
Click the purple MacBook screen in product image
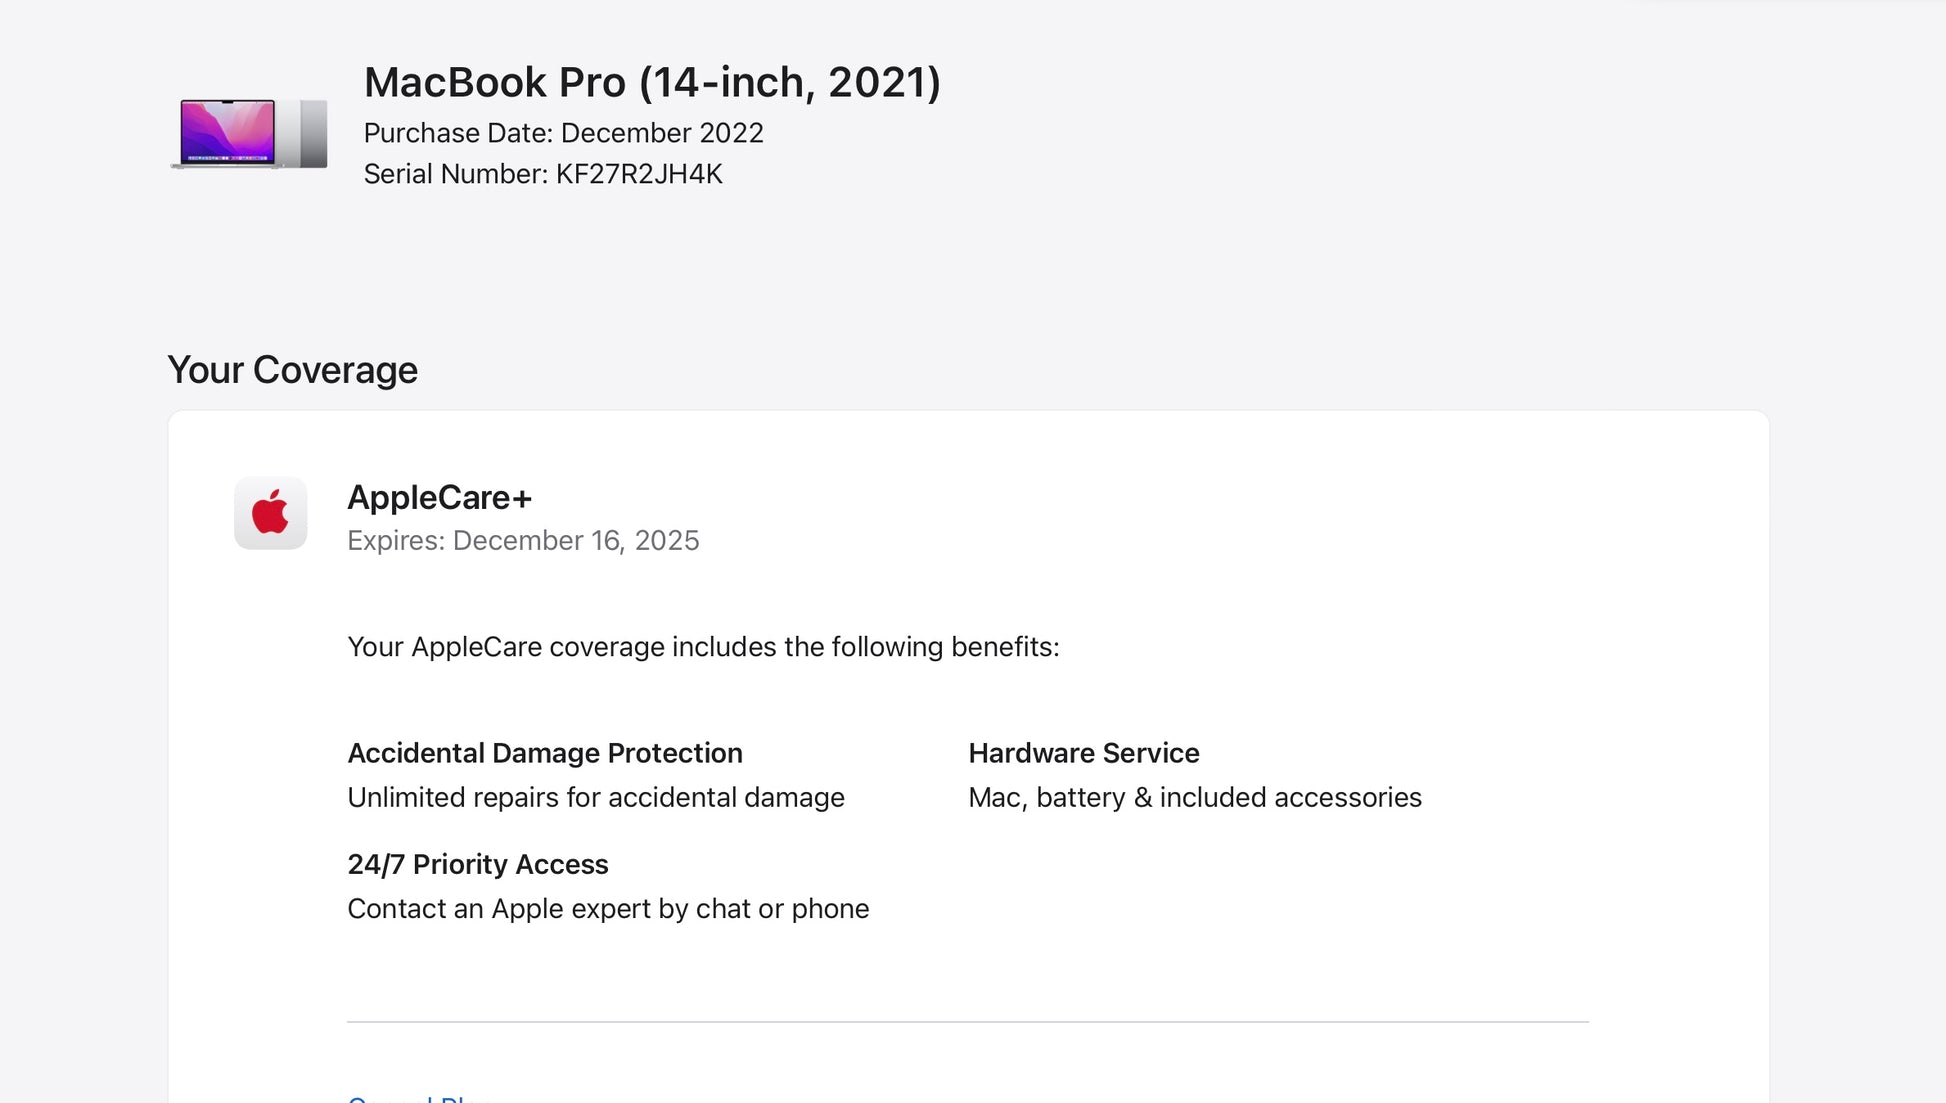[x=227, y=130]
